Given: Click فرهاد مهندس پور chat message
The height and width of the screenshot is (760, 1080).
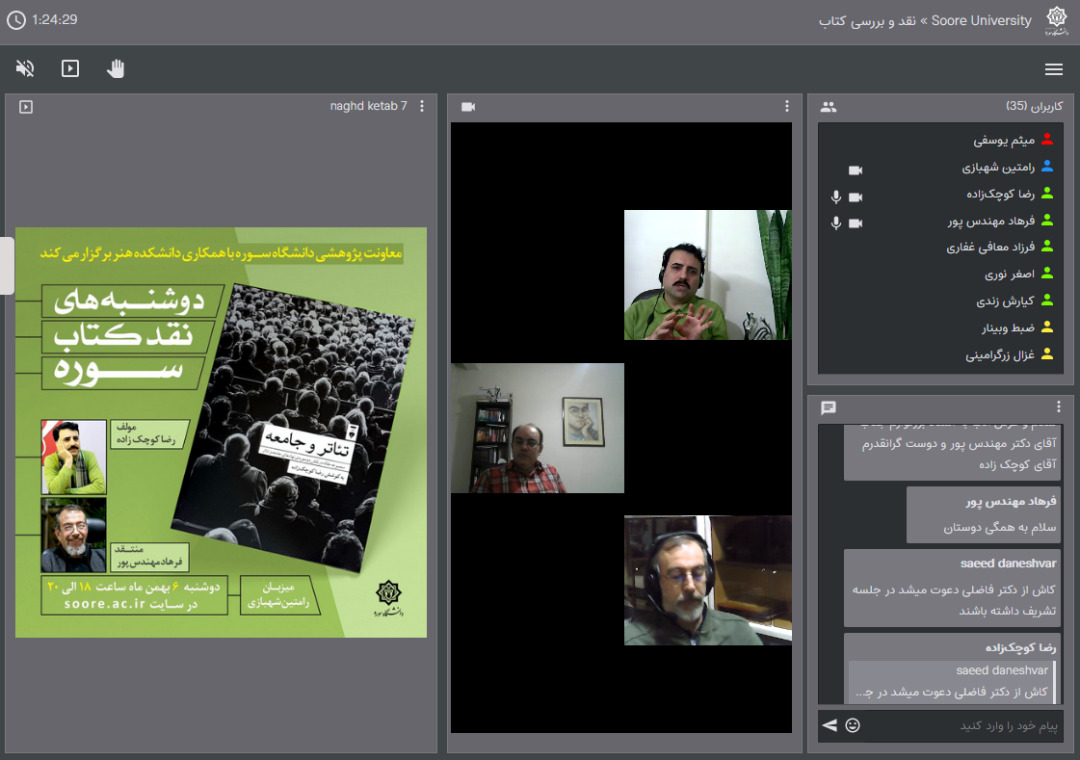Looking at the screenshot, I should [984, 515].
